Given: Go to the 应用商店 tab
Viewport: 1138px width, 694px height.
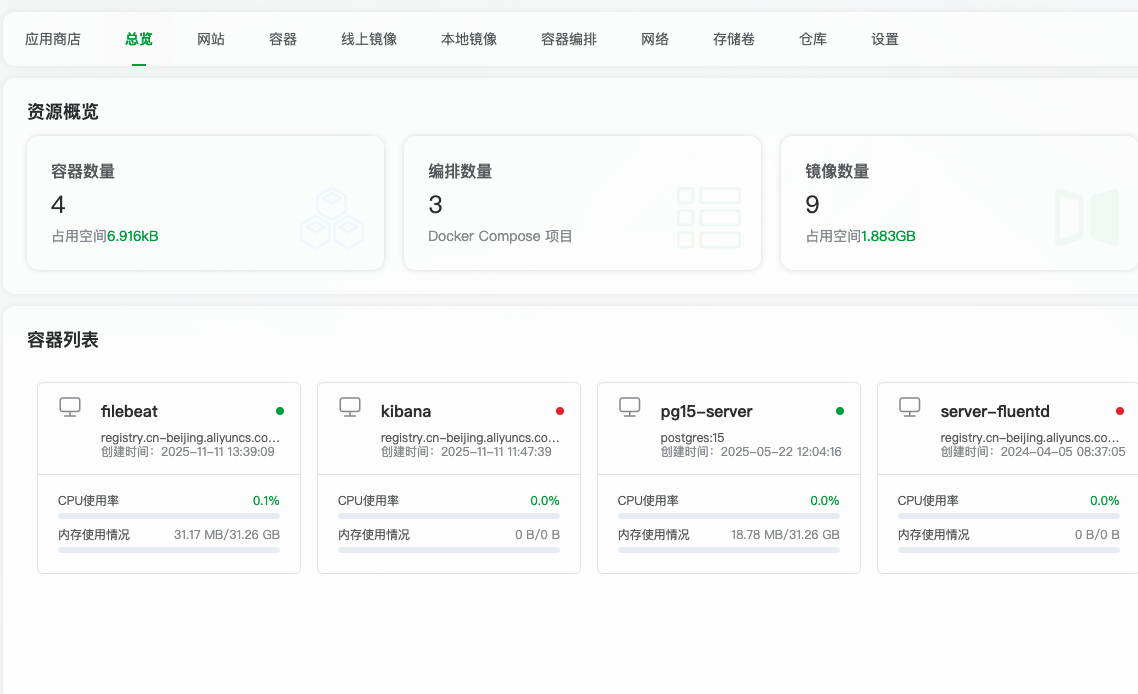Looking at the screenshot, I should (x=52, y=39).
